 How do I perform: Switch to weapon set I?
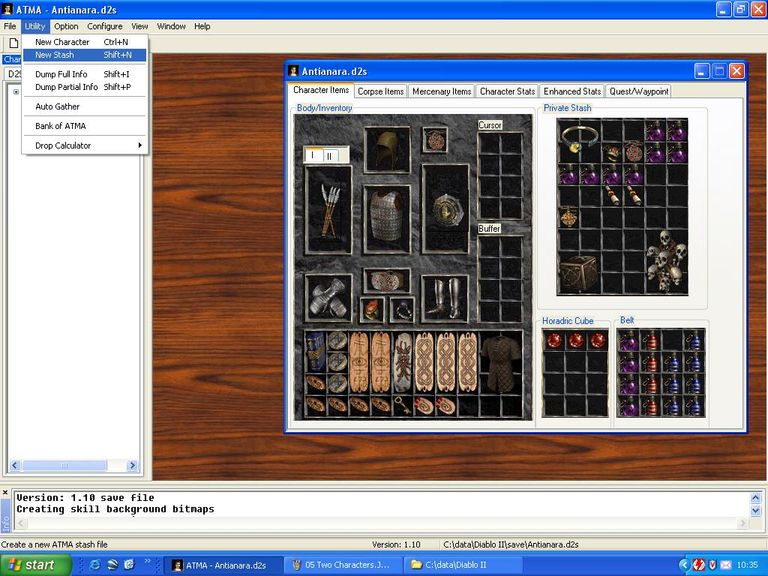click(312, 155)
